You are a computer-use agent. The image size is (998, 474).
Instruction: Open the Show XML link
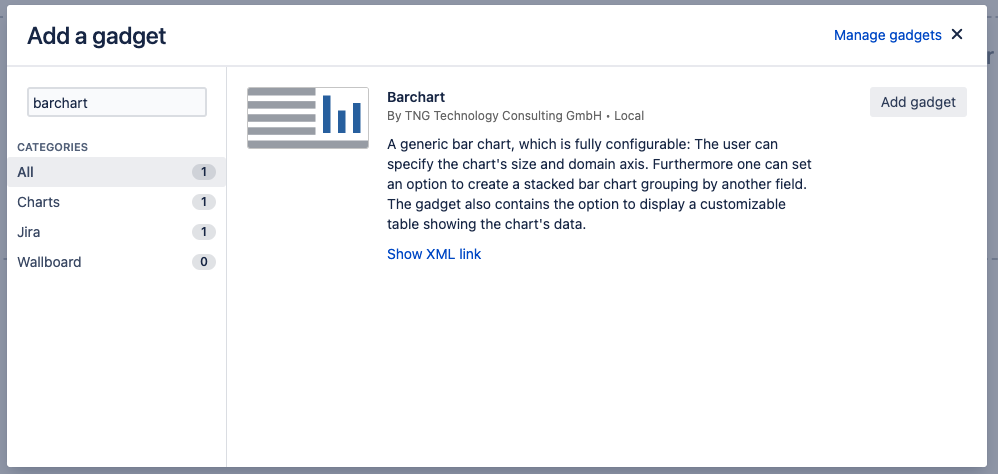coord(434,254)
